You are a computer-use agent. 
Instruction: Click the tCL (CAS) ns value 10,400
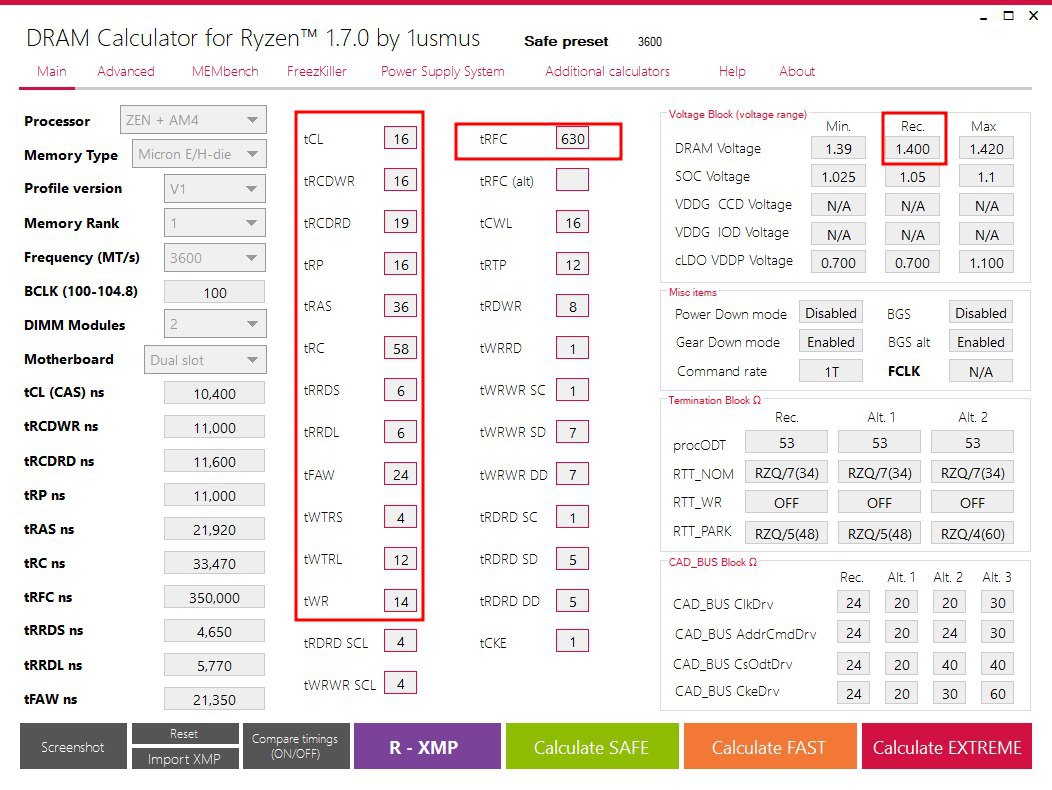point(215,393)
